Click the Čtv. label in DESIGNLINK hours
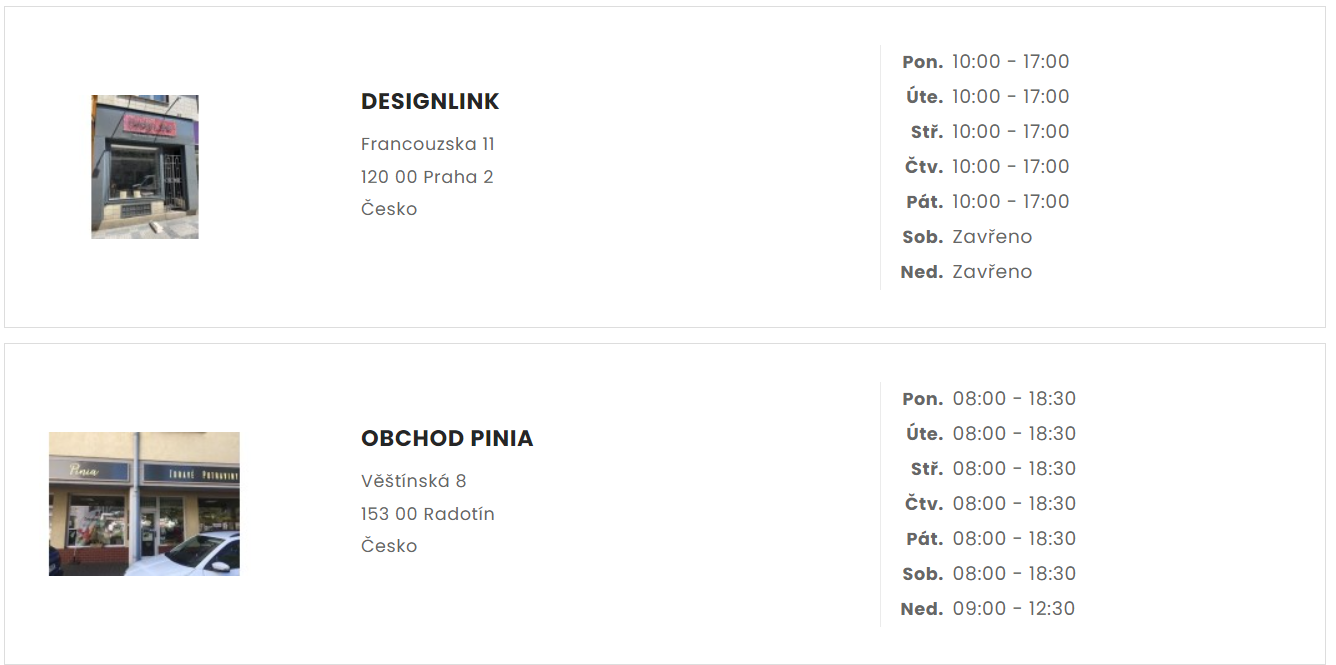This screenshot has height=665, width=1336. (924, 167)
